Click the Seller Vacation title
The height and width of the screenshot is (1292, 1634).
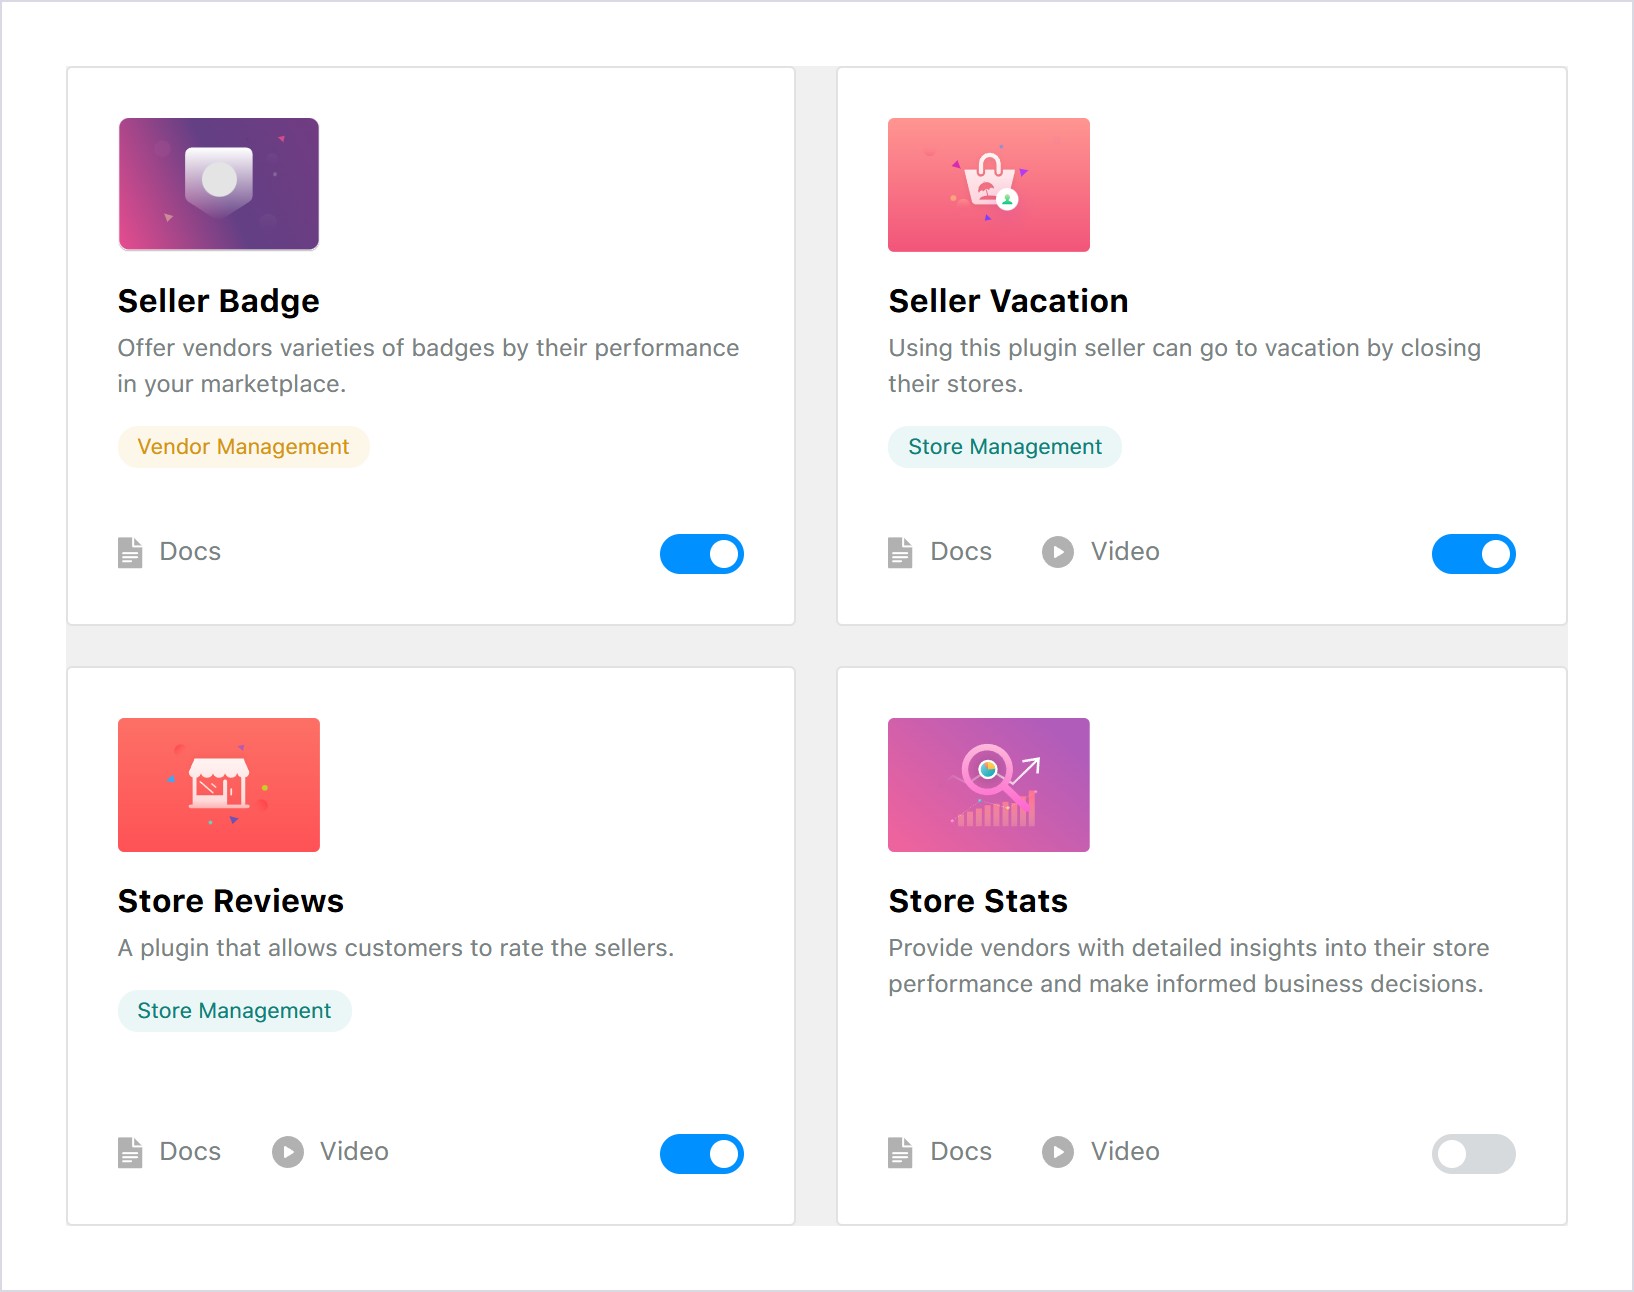click(x=1008, y=301)
